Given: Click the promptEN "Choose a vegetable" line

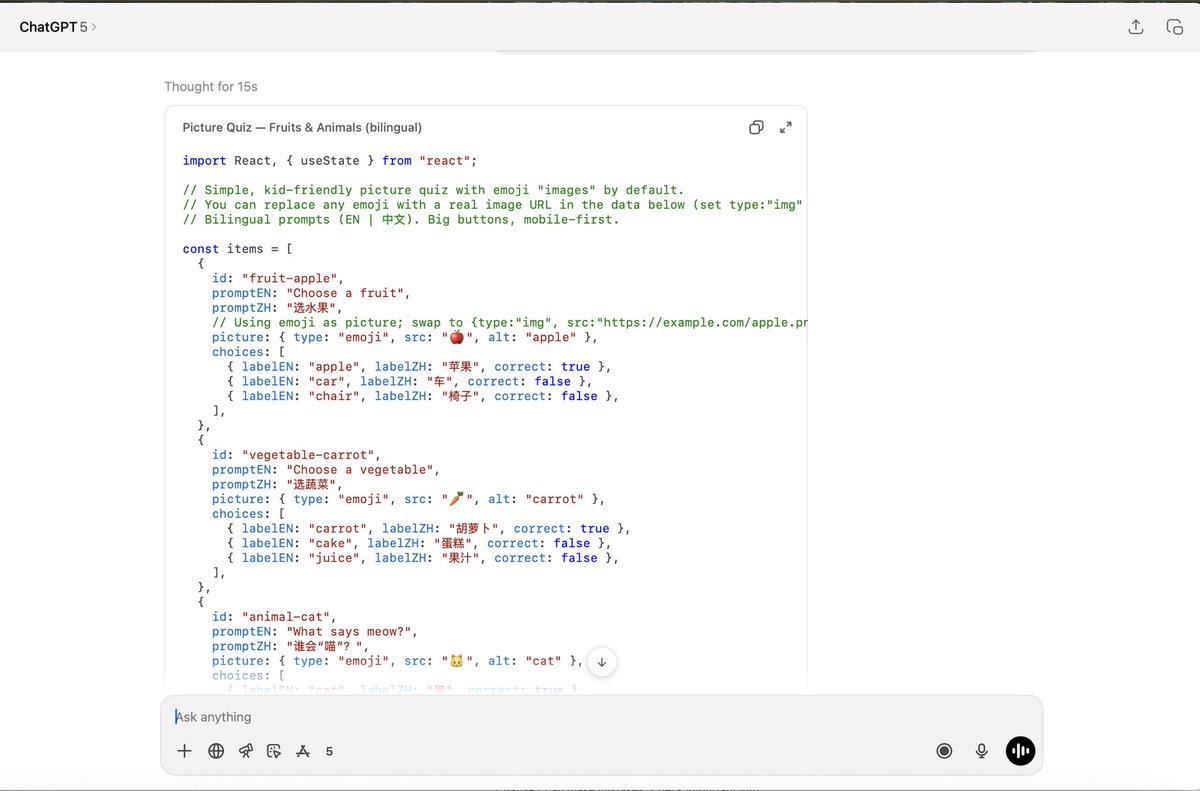Looking at the screenshot, I should 326,469.
